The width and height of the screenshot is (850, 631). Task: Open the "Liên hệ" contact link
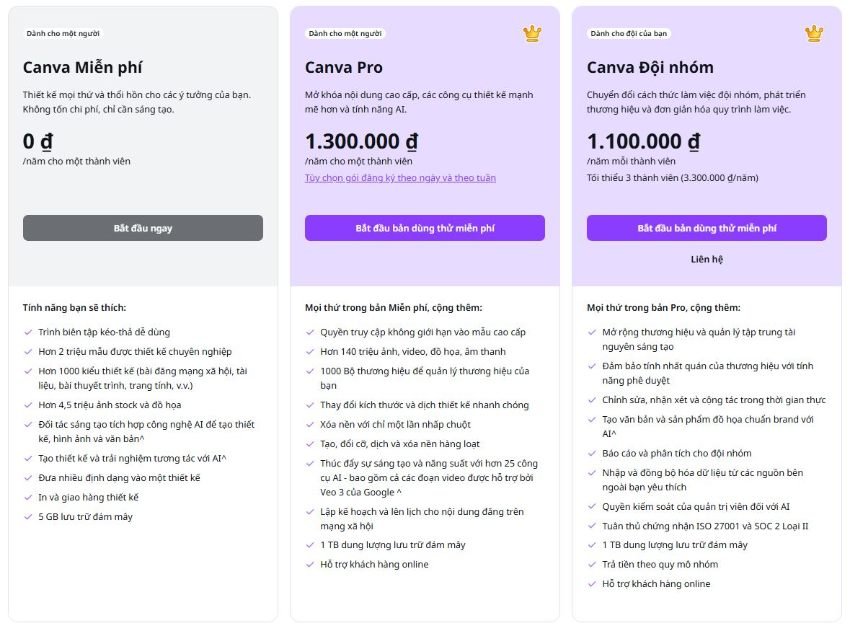[x=706, y=259]
